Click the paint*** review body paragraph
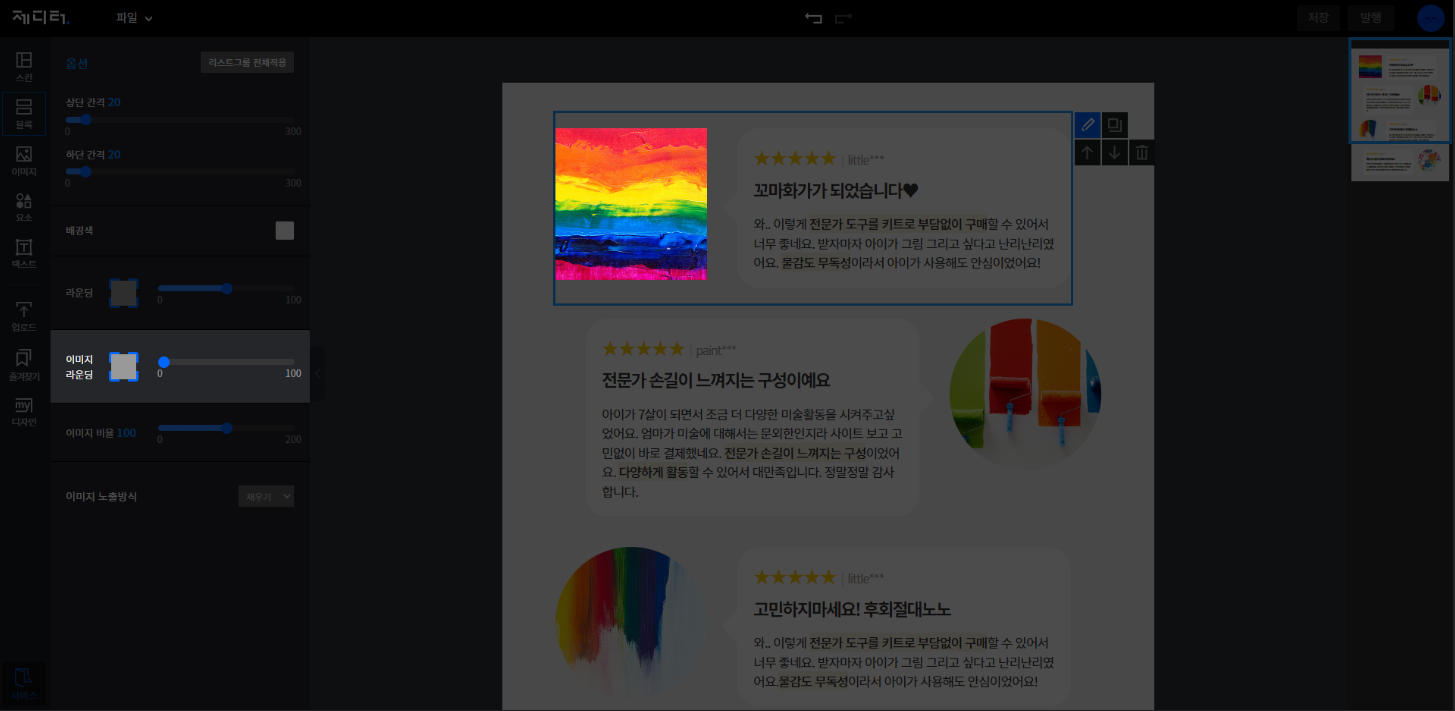 click(x=752, y=452)
